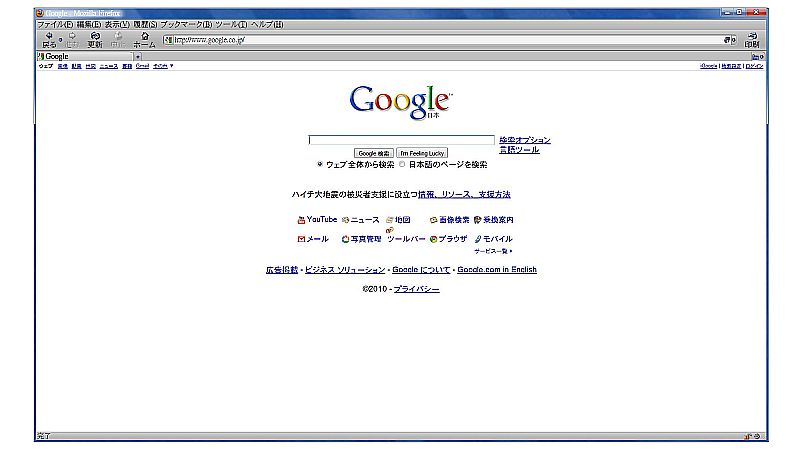Open the ブックマーク(B) menu

coord(186,24)
